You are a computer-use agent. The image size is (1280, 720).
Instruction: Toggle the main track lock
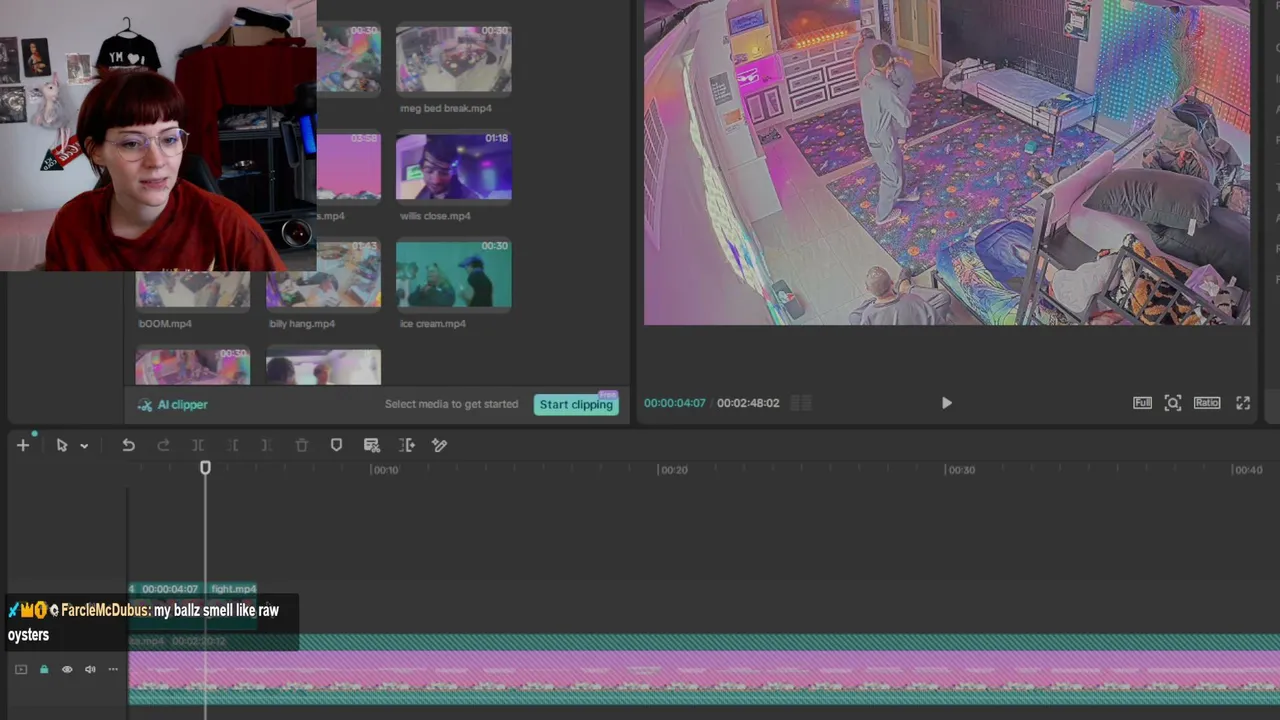click(x=44, y=669)
